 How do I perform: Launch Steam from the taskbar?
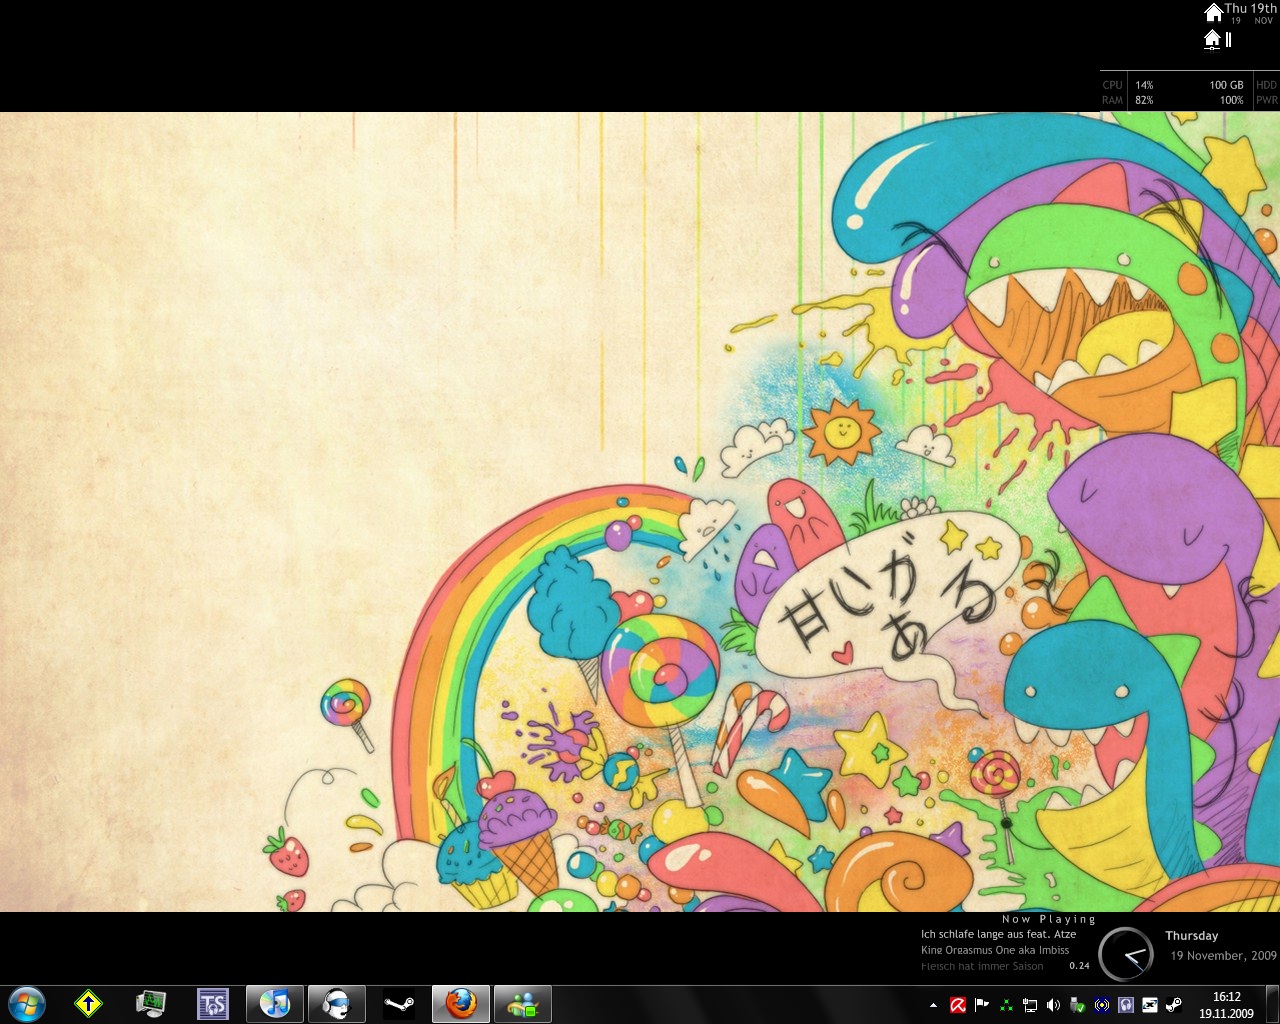[x=399, y=1003]
